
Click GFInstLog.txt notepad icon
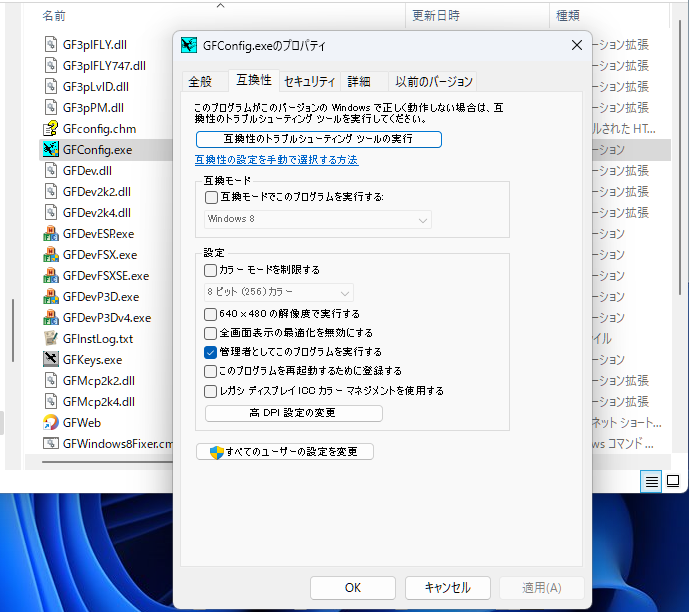(51, 339)
